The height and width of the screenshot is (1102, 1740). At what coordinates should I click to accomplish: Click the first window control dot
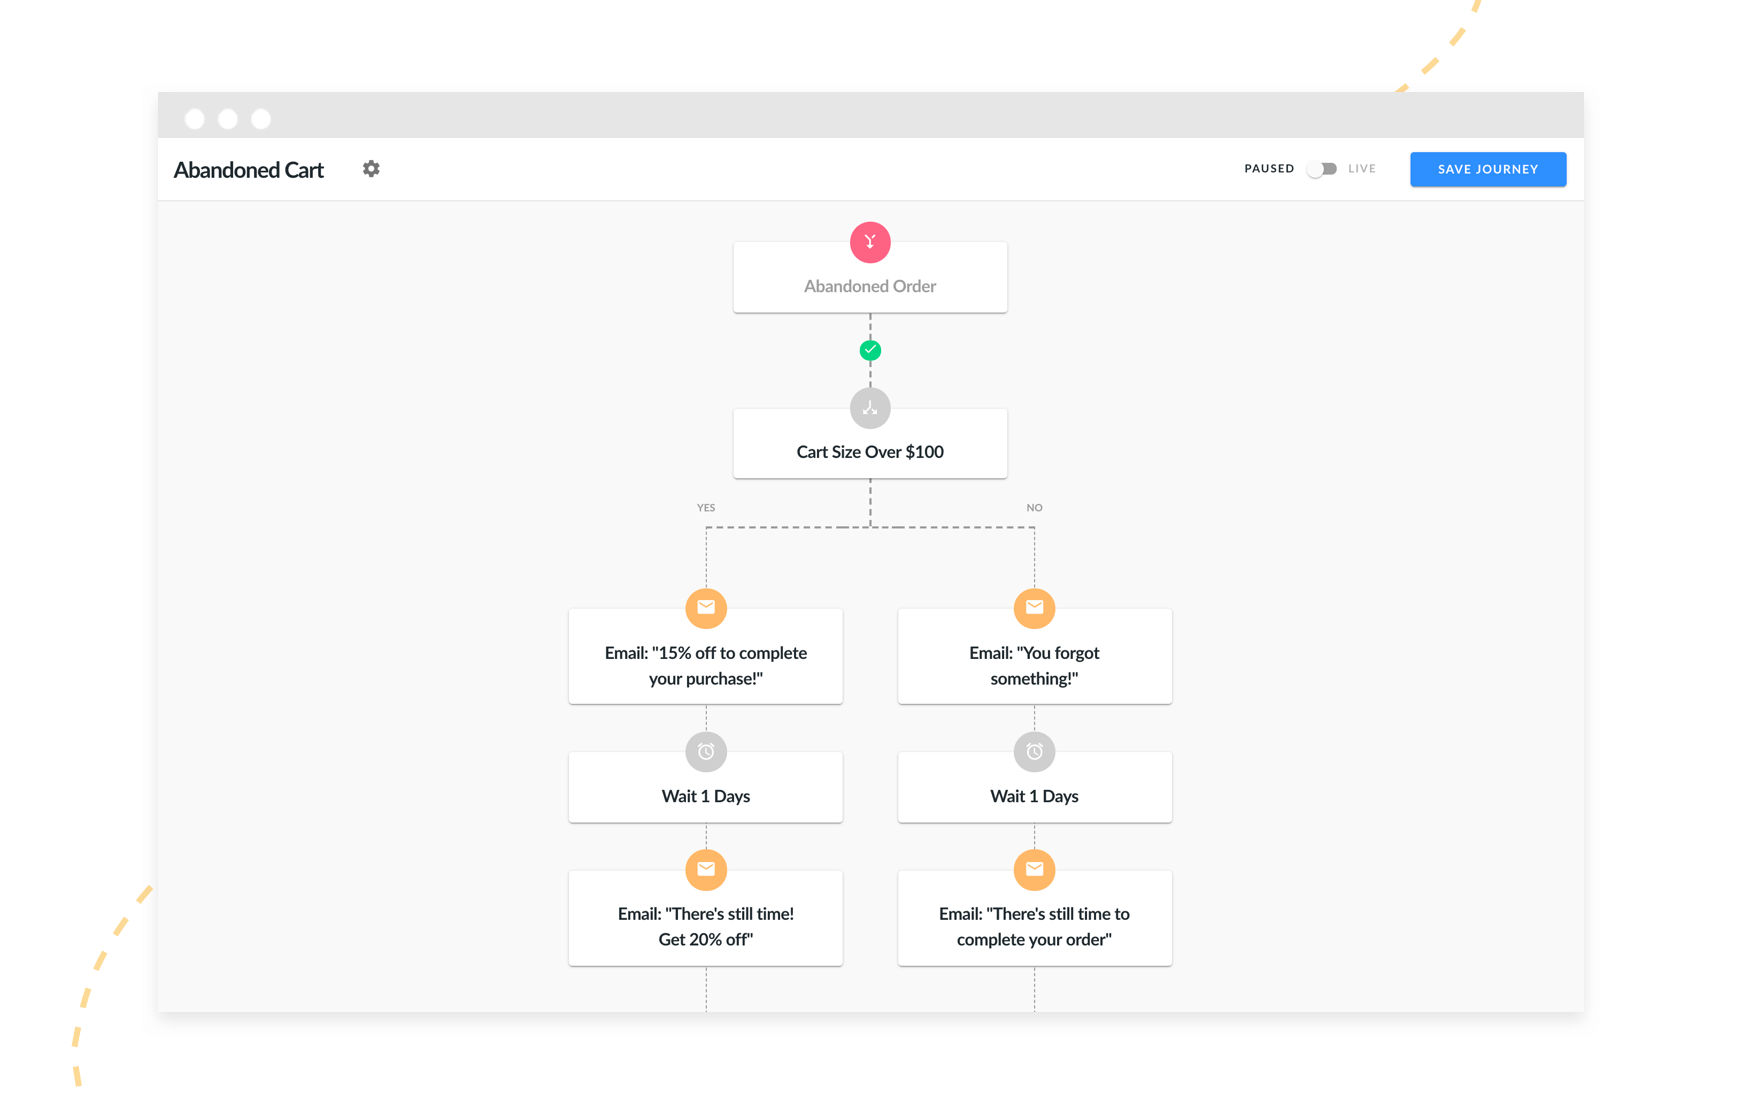195,119
